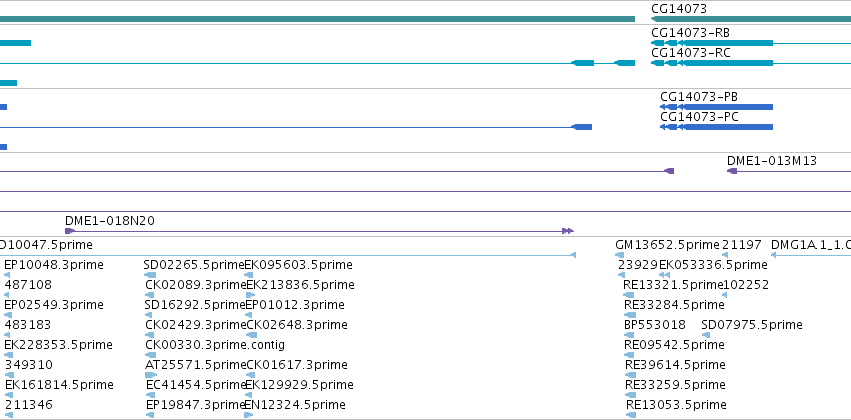Open the EP19847.3prime EST label

[x=196, y=405]
